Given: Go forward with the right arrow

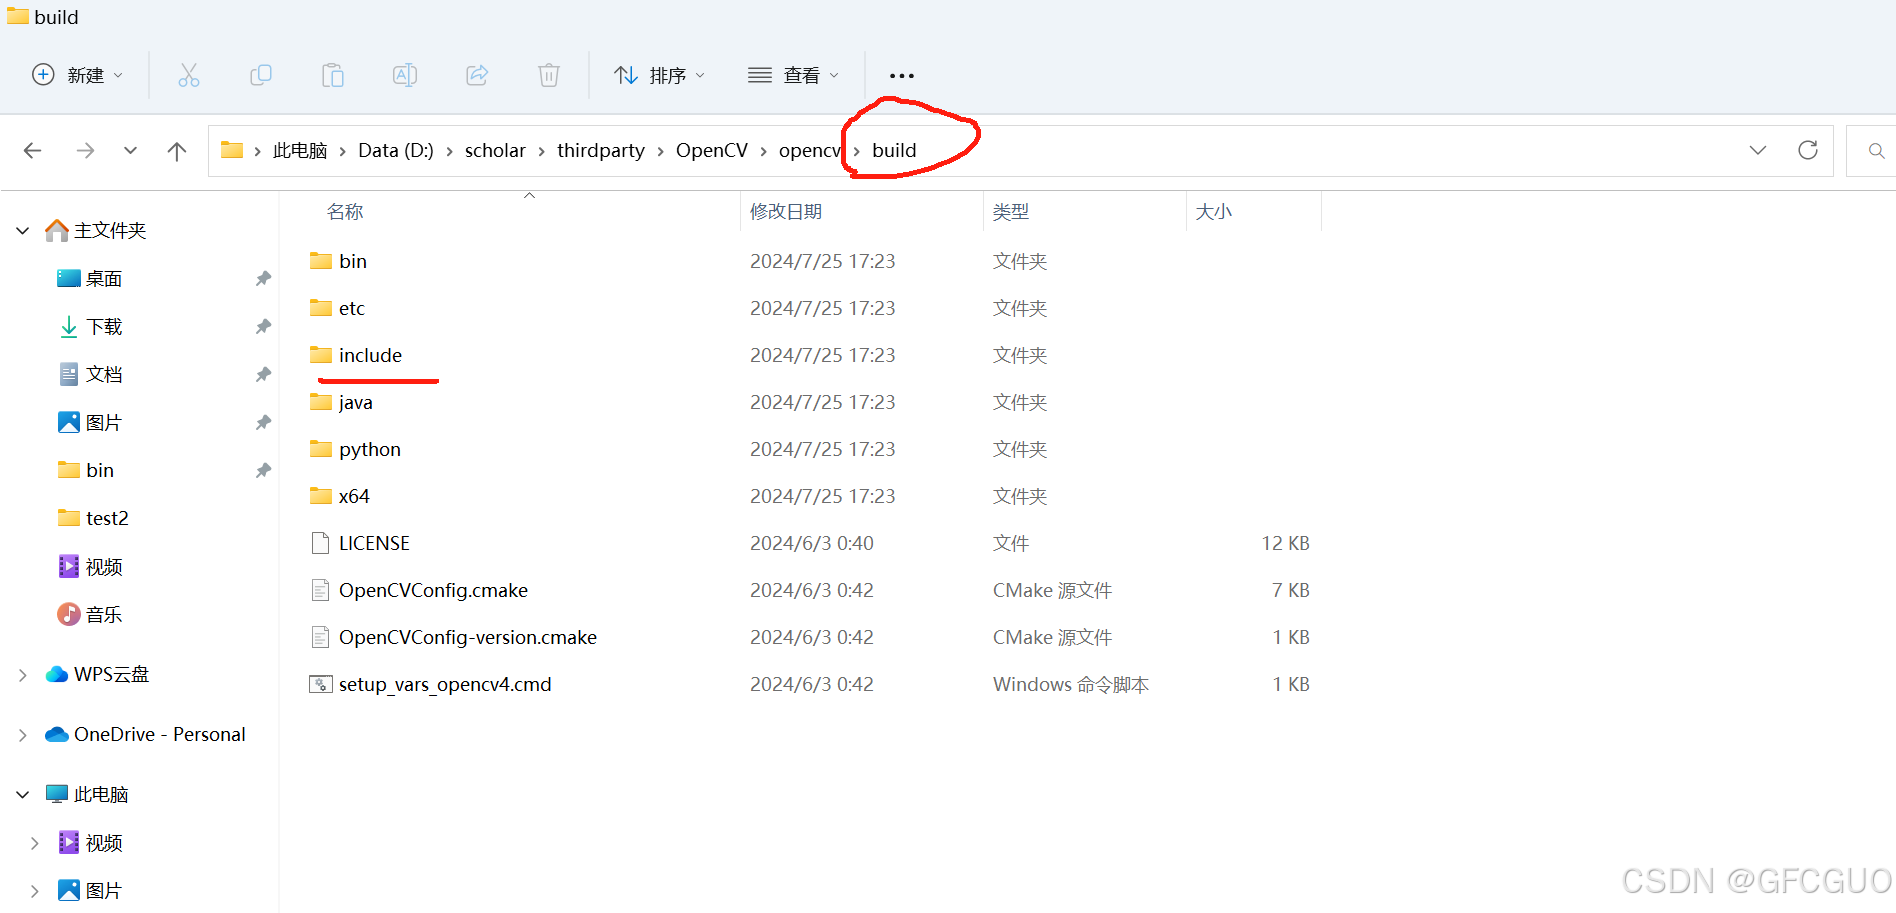Looking at the screenshot, I should pos(86,151).
